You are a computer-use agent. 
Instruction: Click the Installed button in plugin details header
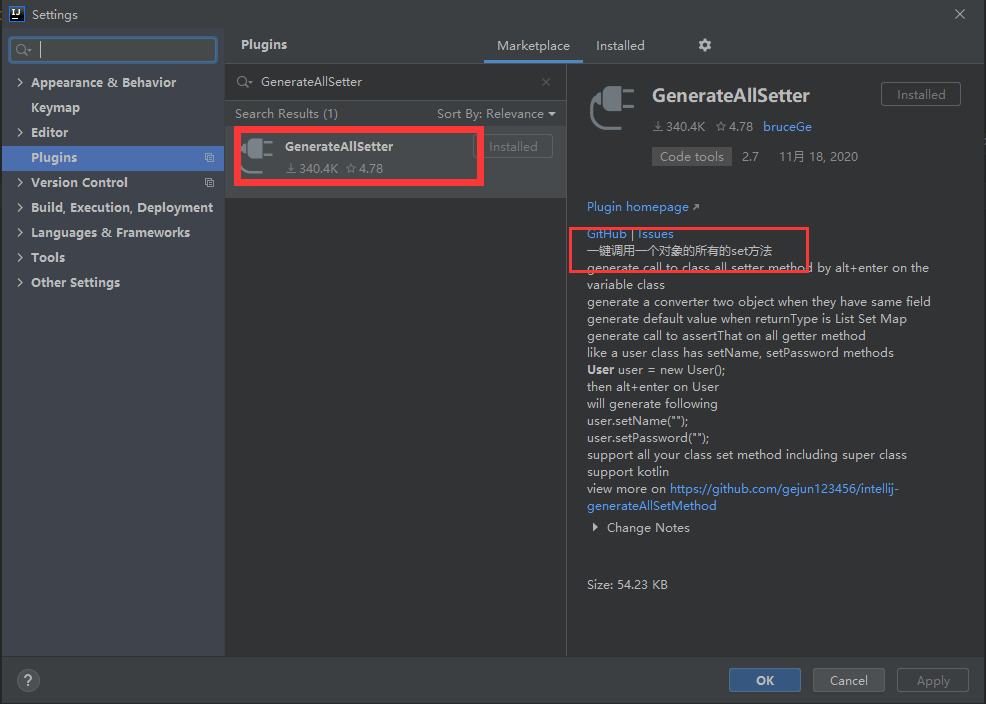pyautogui.click(x=921, y=94)
